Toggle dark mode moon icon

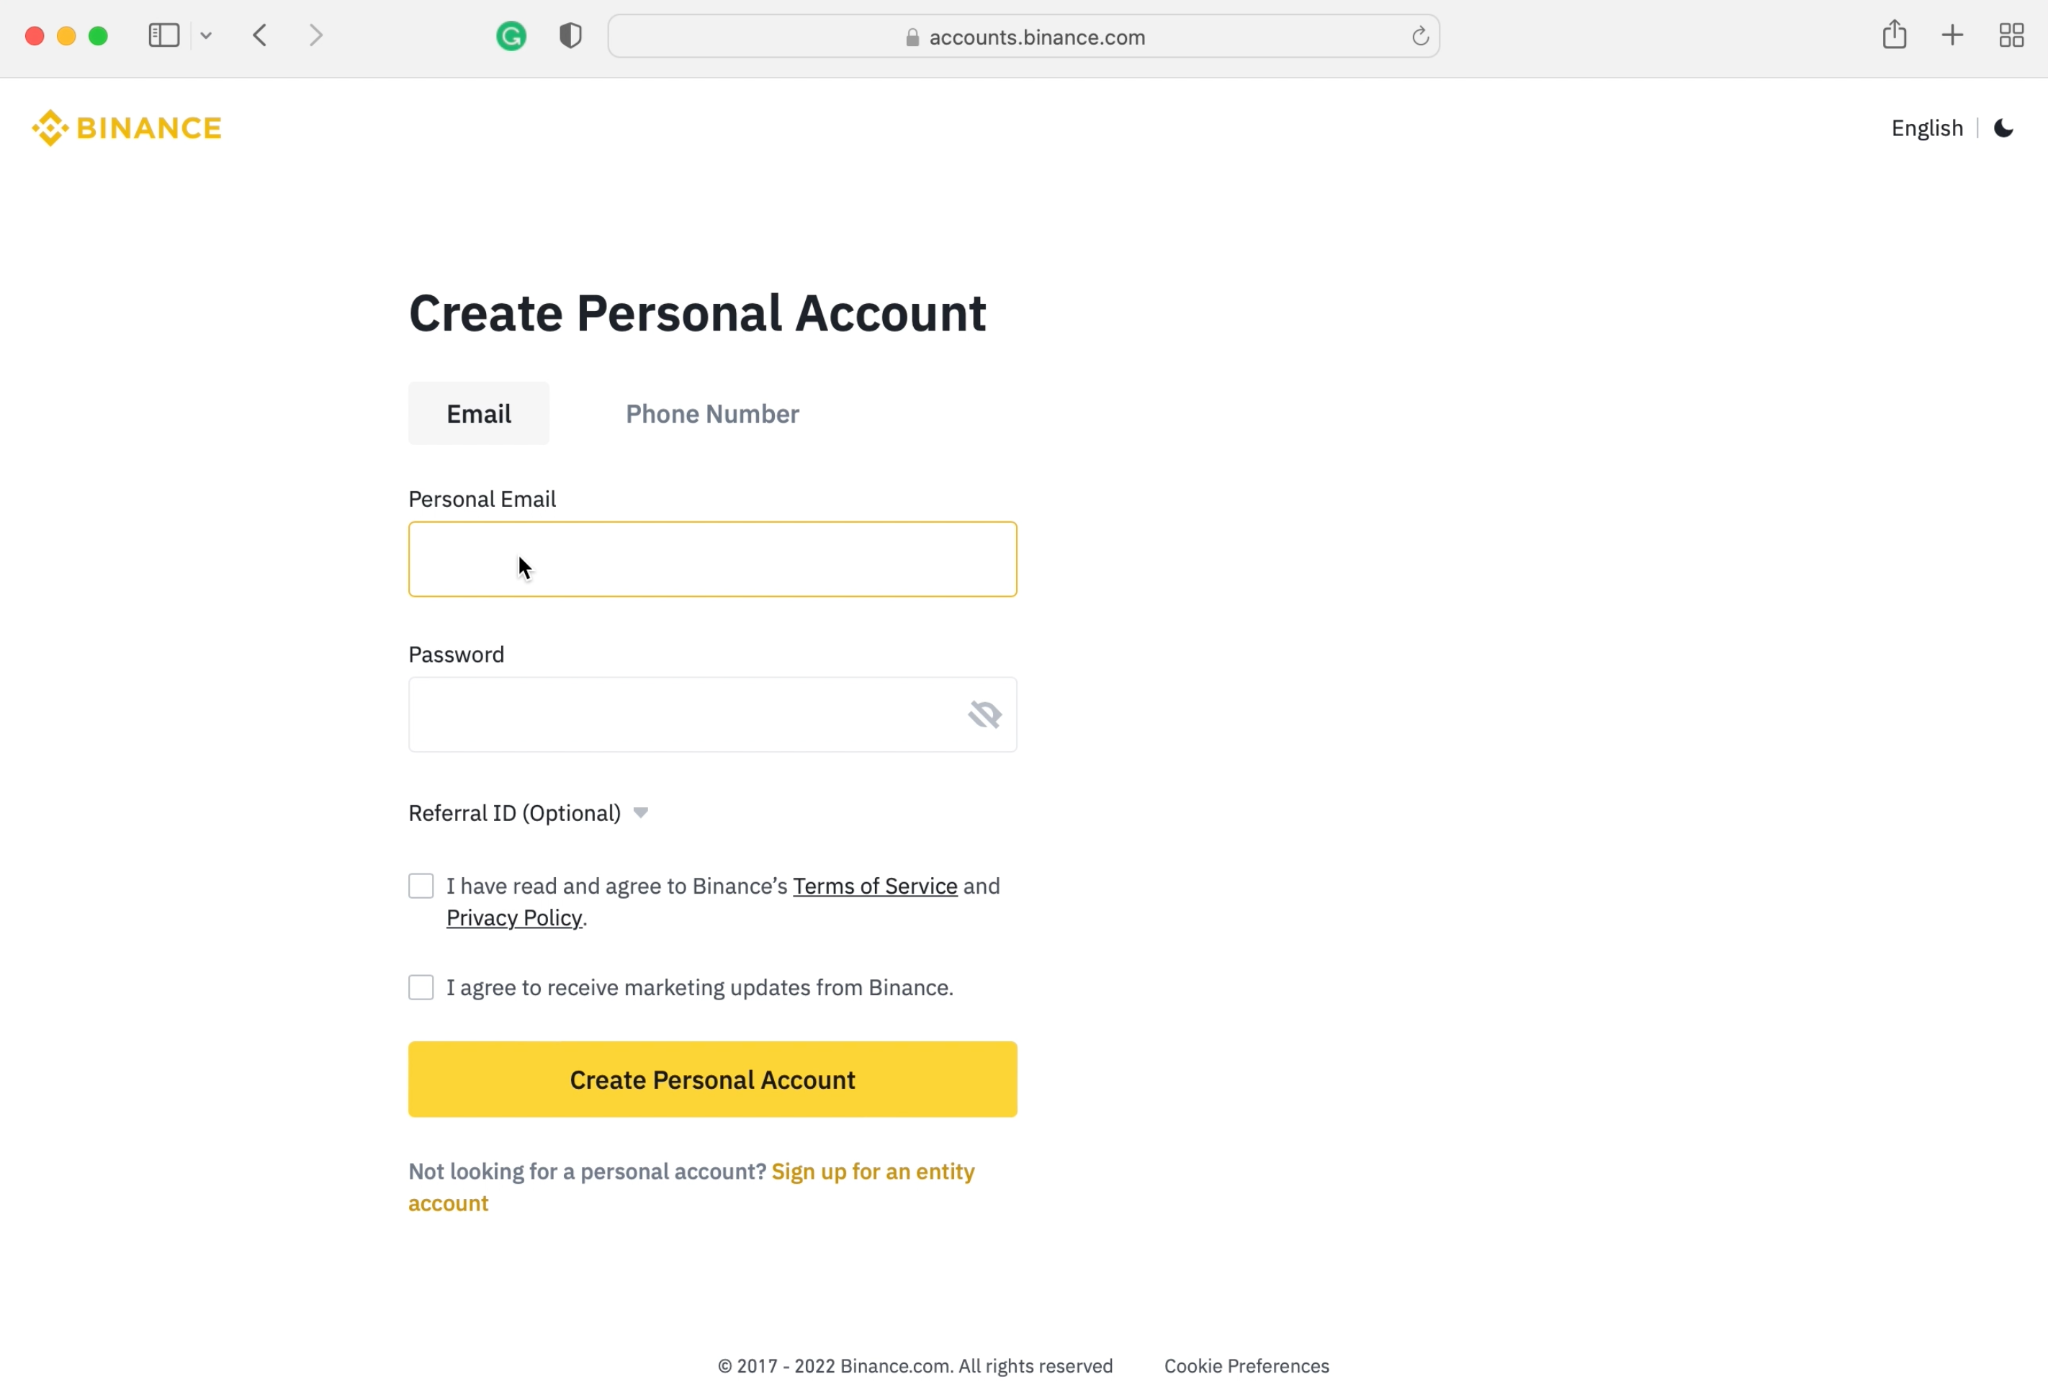[2003, 128]
